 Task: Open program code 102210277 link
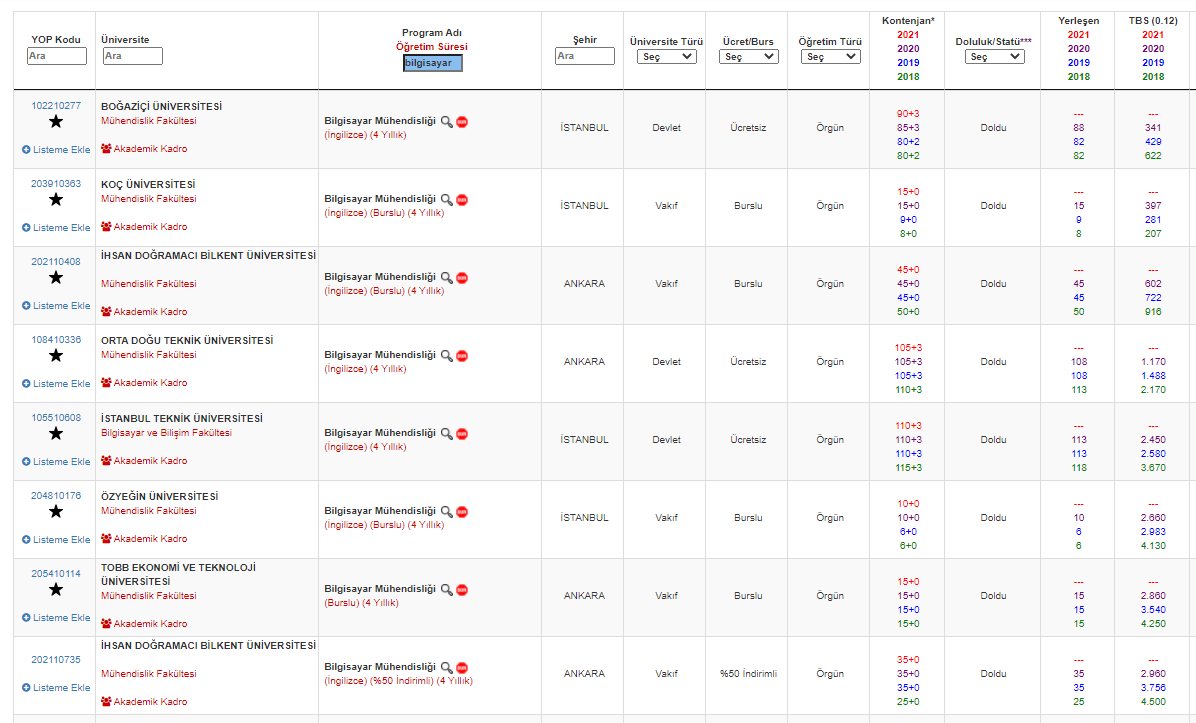[56, 106]
